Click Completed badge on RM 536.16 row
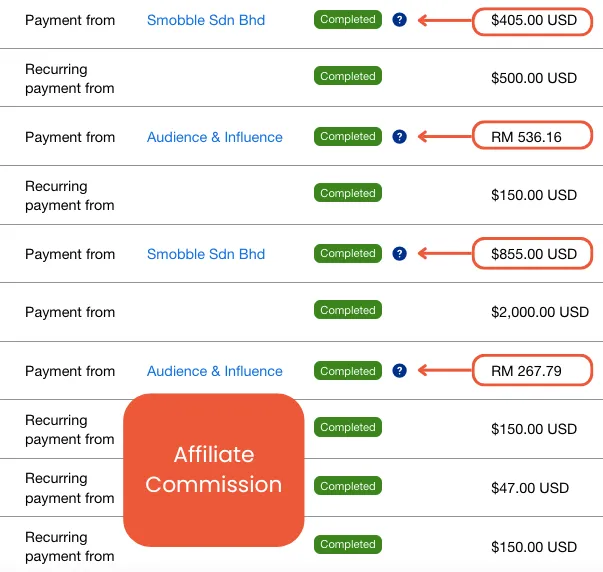The width and height of the screenshot is (603, 572). [x=348, y=137]
